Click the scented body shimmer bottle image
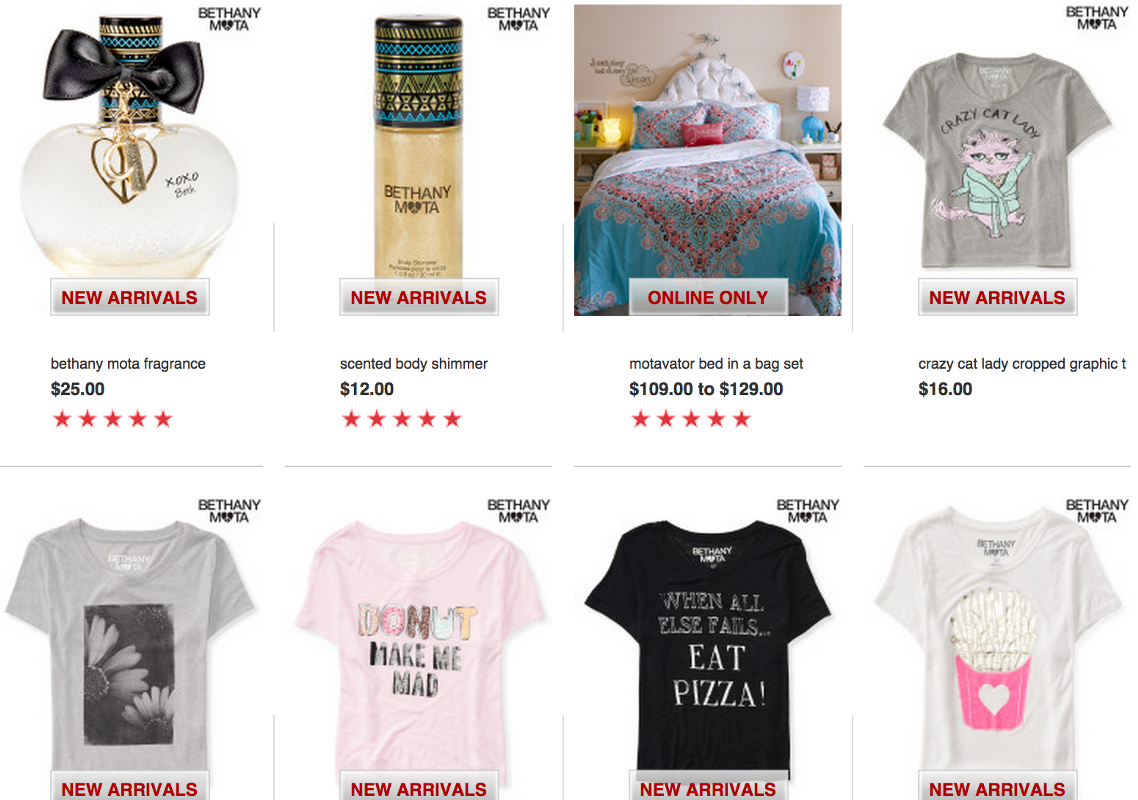This screenshot has height=800, width=1138. coord(419,147)
